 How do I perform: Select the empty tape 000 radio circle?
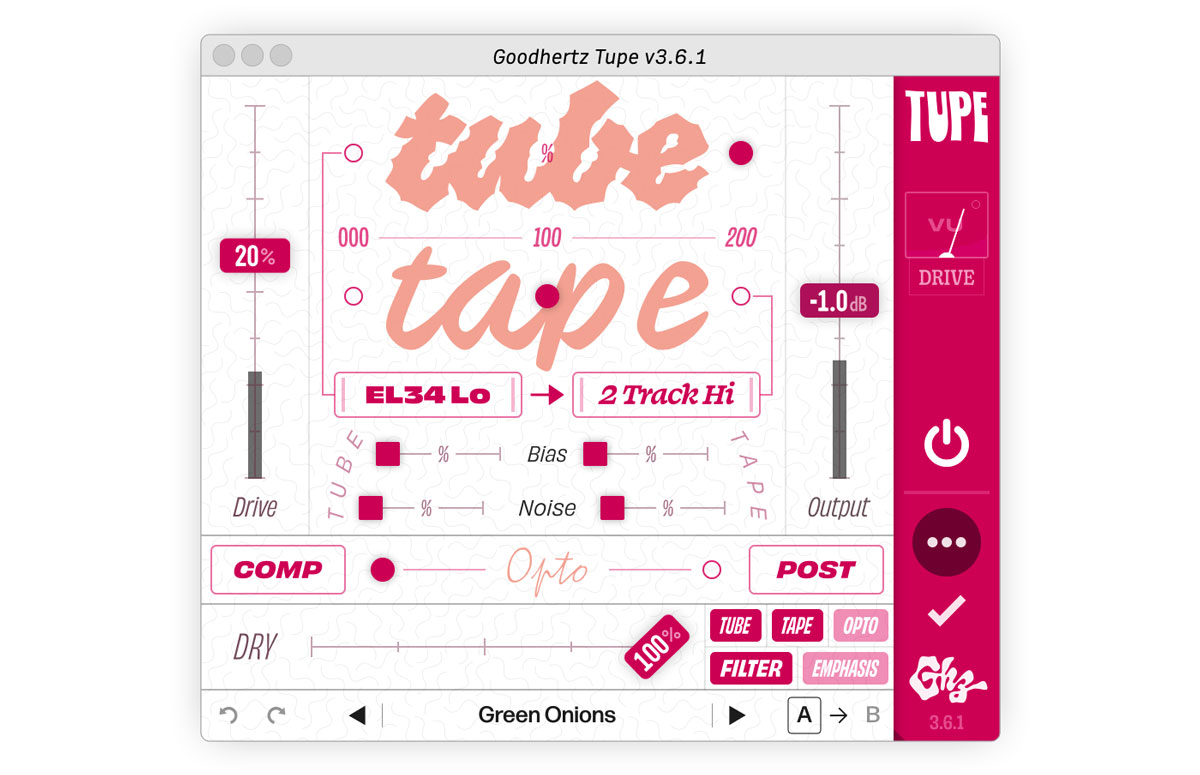[x=353, y=296]
